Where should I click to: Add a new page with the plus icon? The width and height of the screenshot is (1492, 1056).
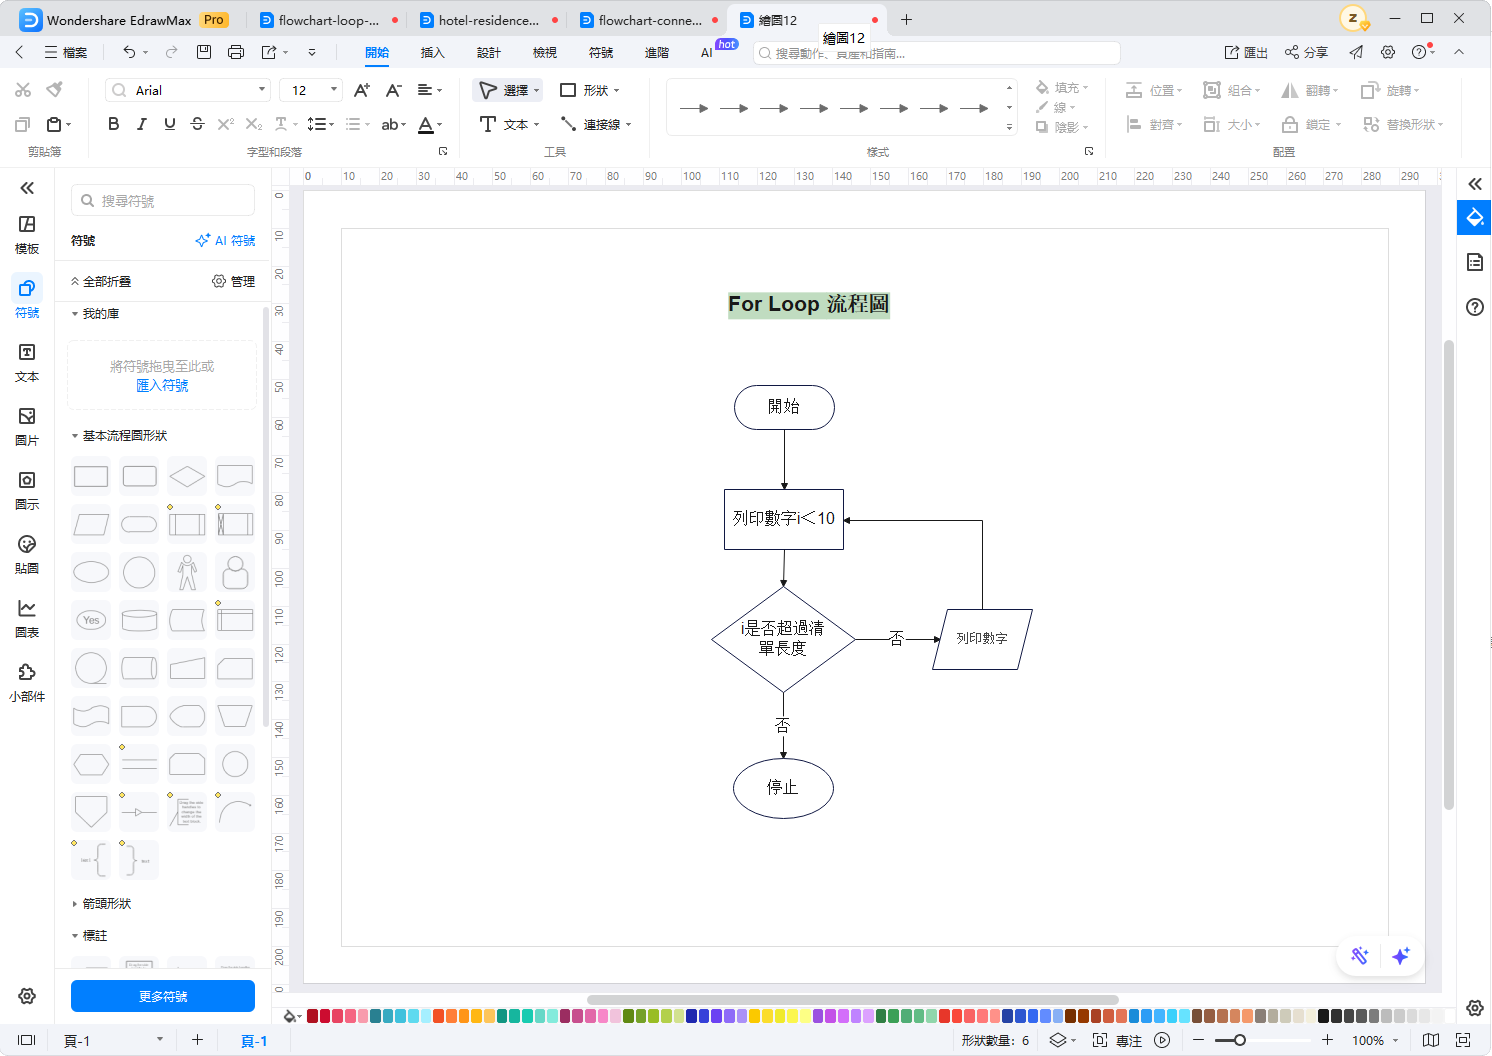[197, 1040]
